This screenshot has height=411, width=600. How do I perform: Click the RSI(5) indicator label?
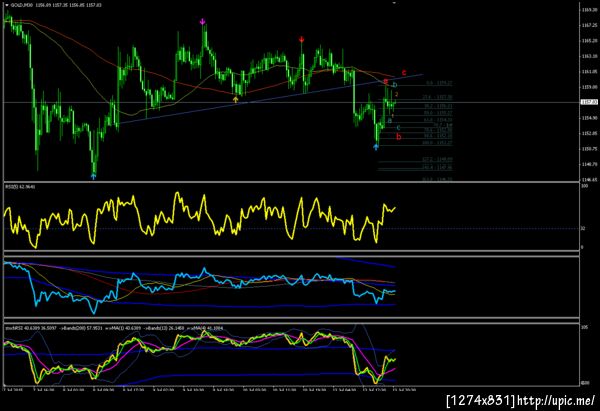[20, 187]
